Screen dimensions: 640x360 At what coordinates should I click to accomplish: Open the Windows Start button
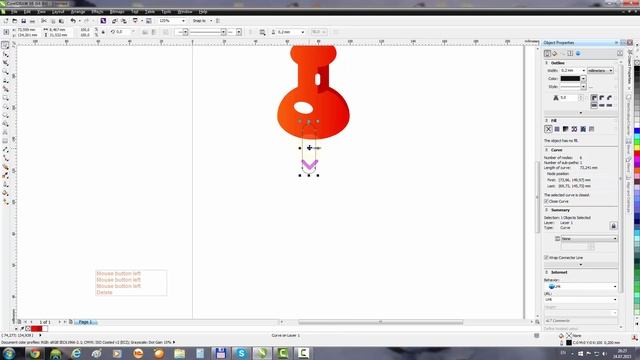(x=9, y=353)
